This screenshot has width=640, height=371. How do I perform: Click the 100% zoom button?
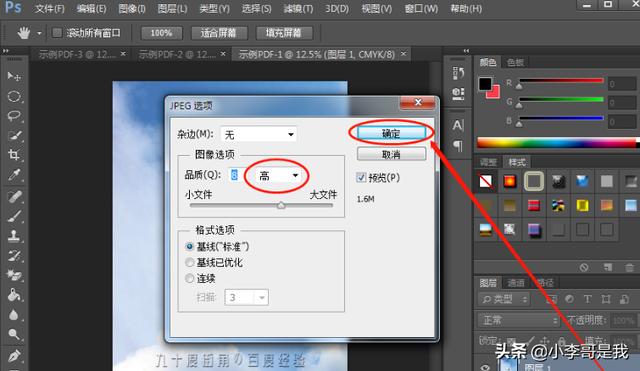tap(161, 33)
